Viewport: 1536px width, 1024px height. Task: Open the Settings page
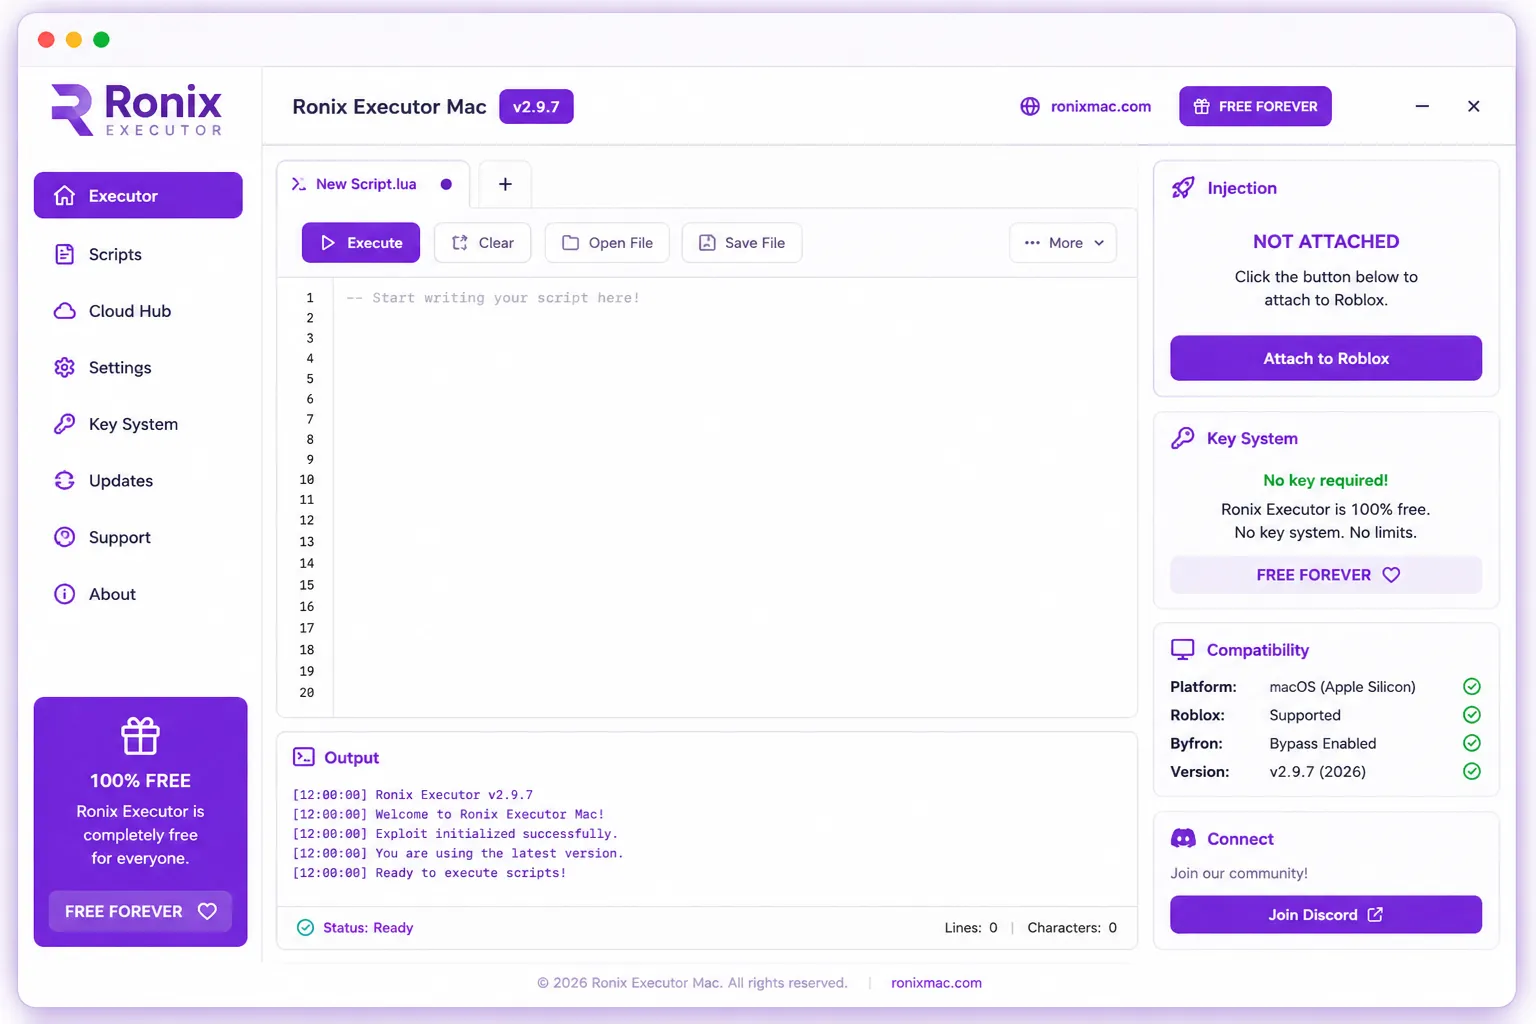pyautogui.click(x=138, y=367)
